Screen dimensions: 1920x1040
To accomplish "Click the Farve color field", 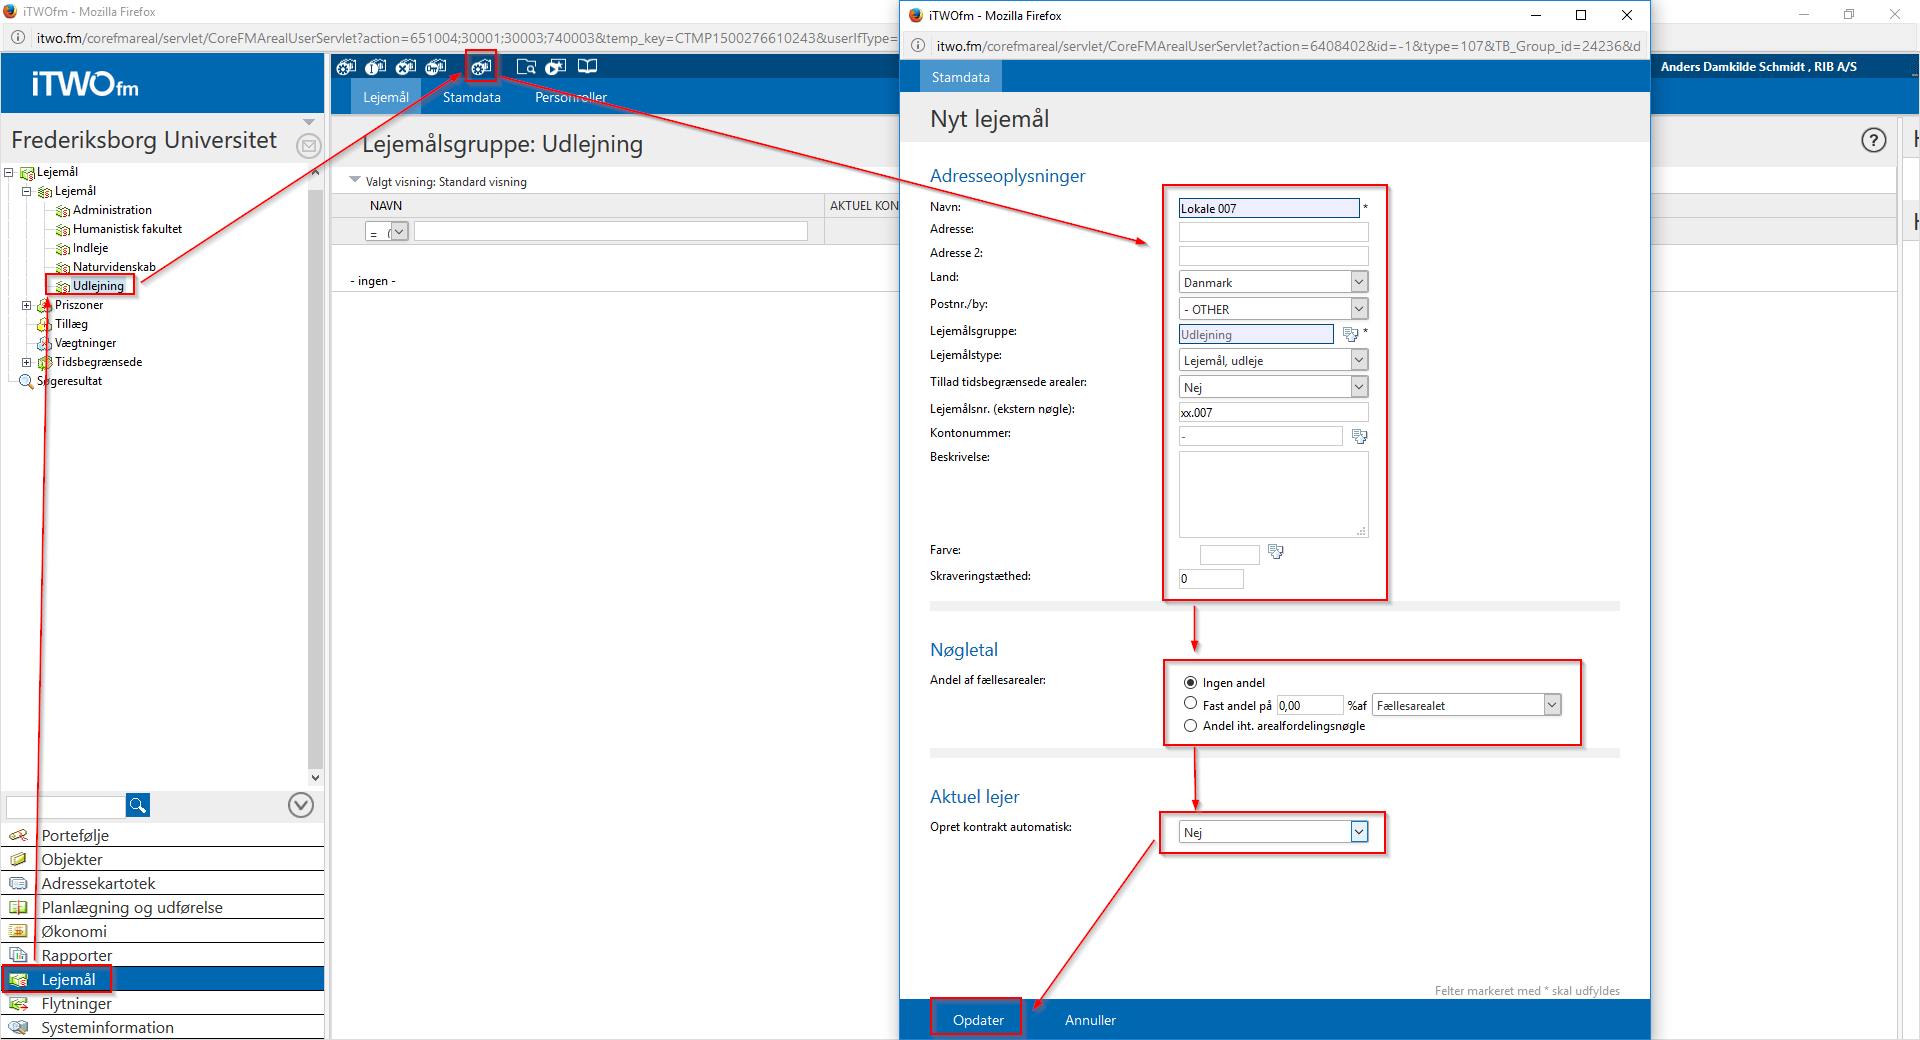I will pyautogui.click(x=1229, y=554).
